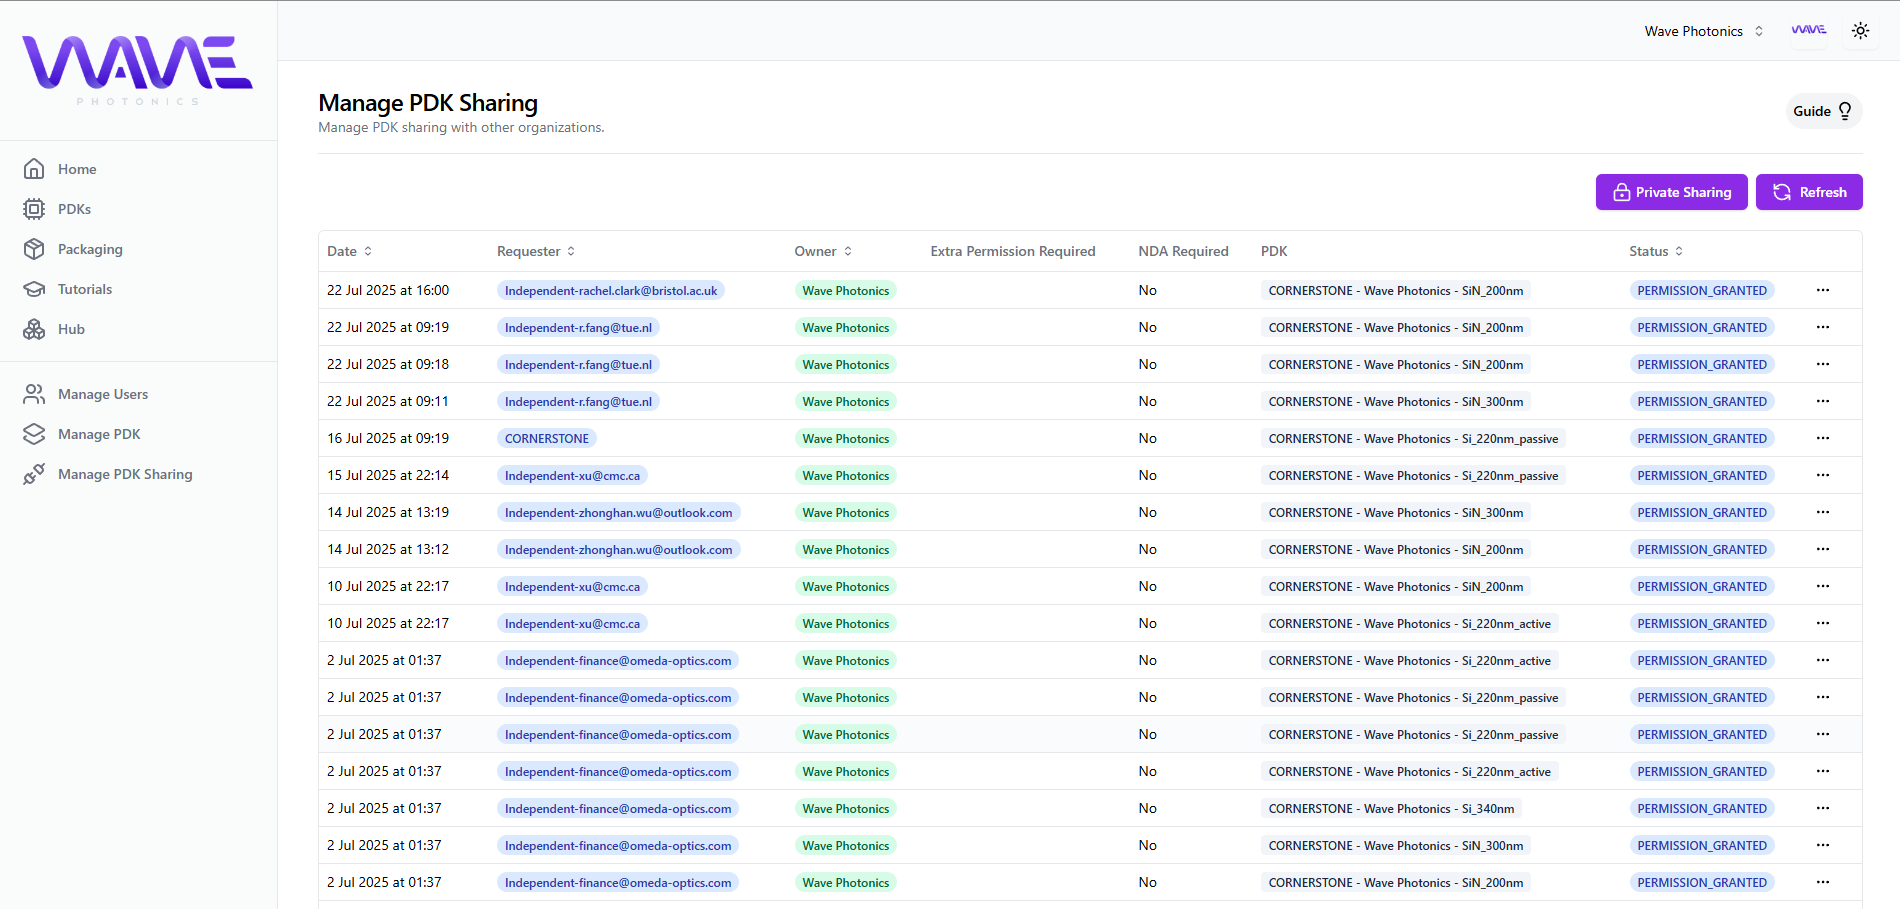Go to Tutorials in sidebar menu
Image resolution: width=1900 pixels, height=909 pixels.
85,289
